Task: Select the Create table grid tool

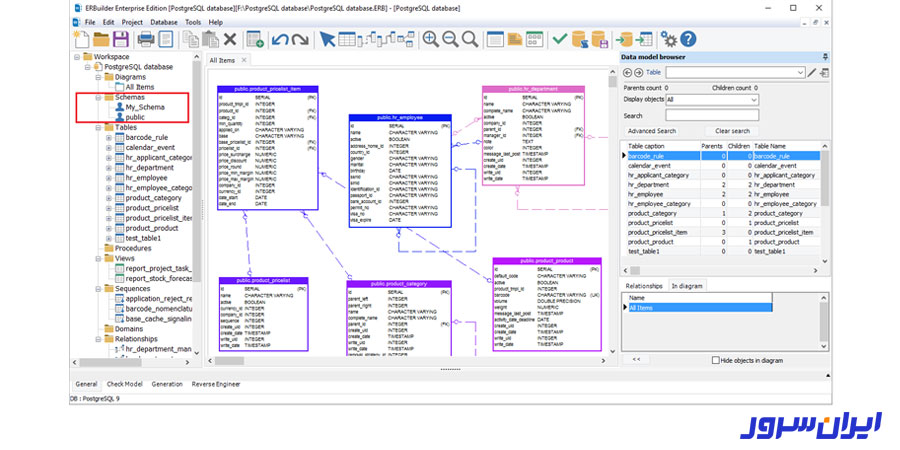Action: pyautogui.click(x=347, y=39)
